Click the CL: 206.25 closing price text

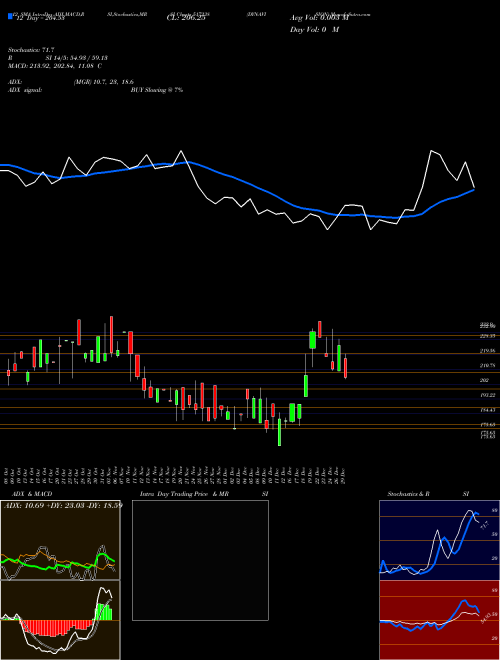pyautogui.click(x=185, y=18)
